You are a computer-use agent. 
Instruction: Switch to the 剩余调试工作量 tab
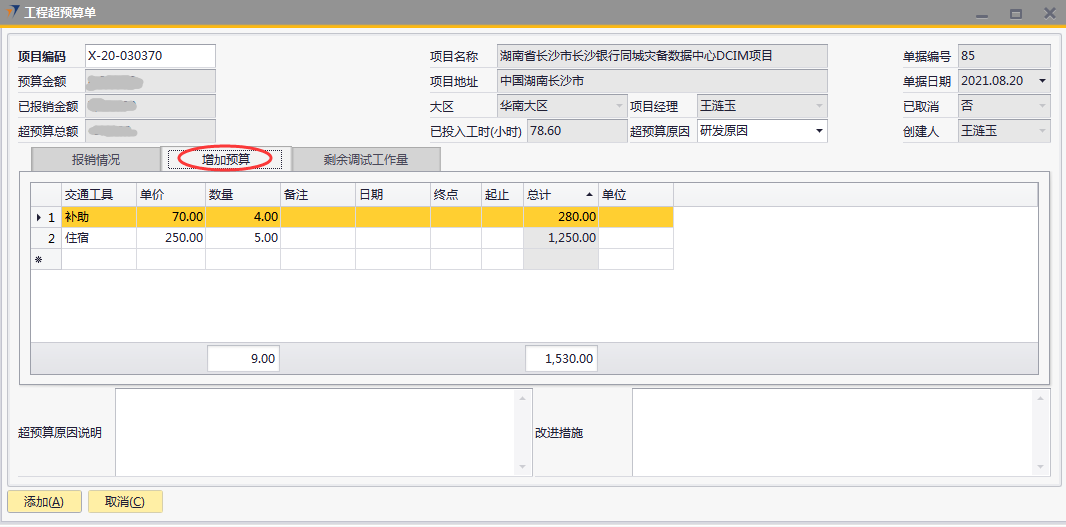click(365, 159)
